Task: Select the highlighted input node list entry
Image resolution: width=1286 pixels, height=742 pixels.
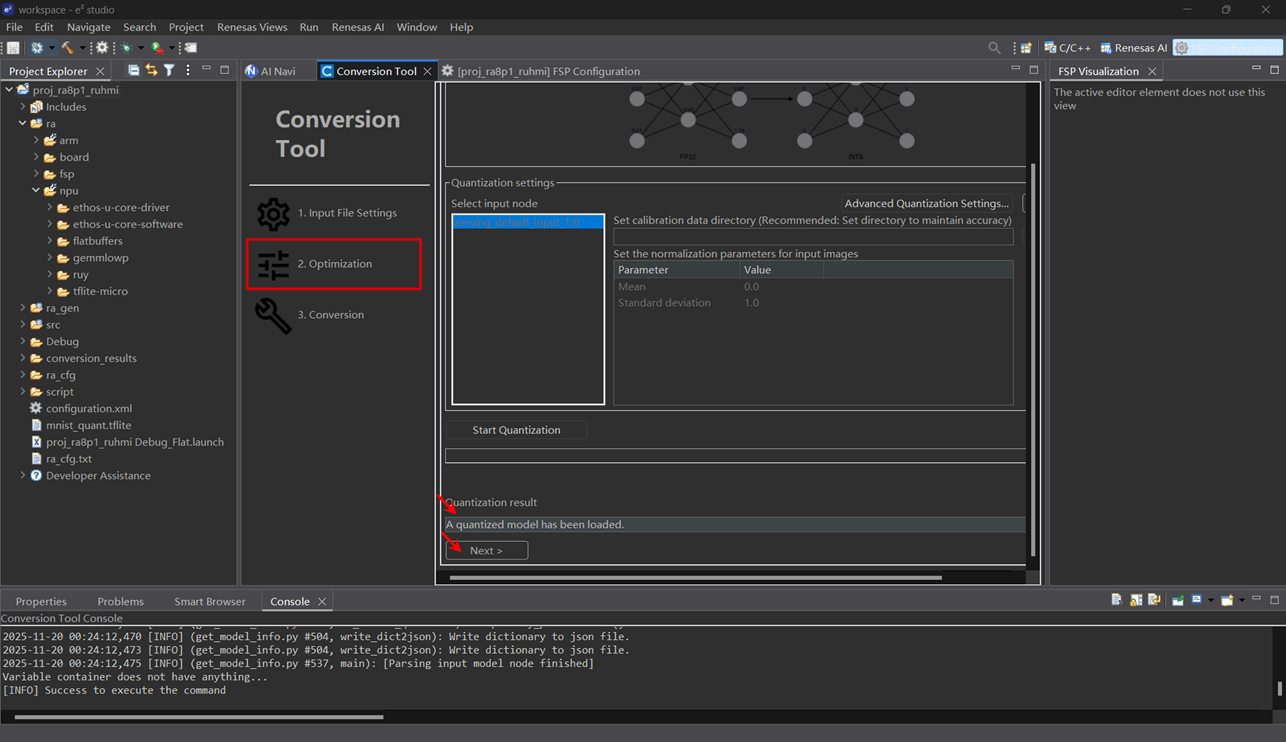Action: point(528,222)
